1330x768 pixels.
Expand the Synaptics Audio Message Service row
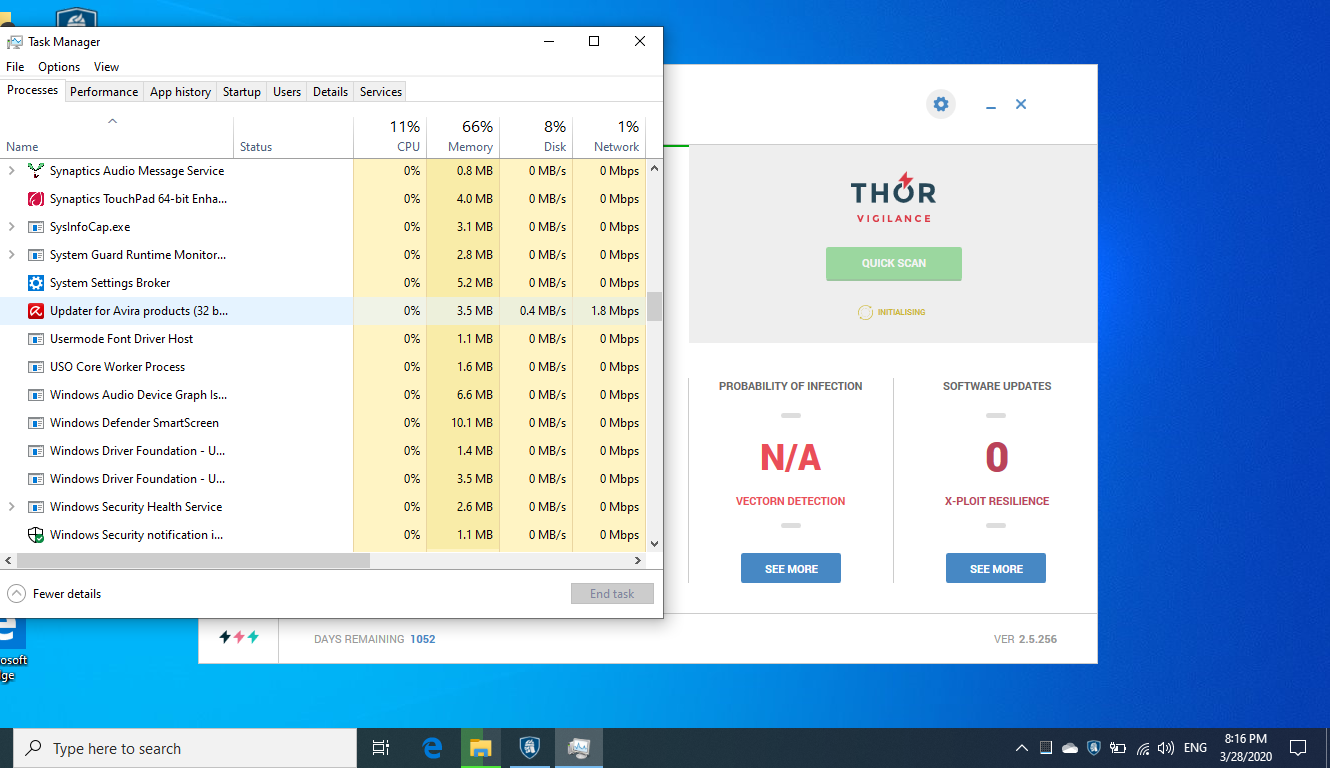pos(12,171)
